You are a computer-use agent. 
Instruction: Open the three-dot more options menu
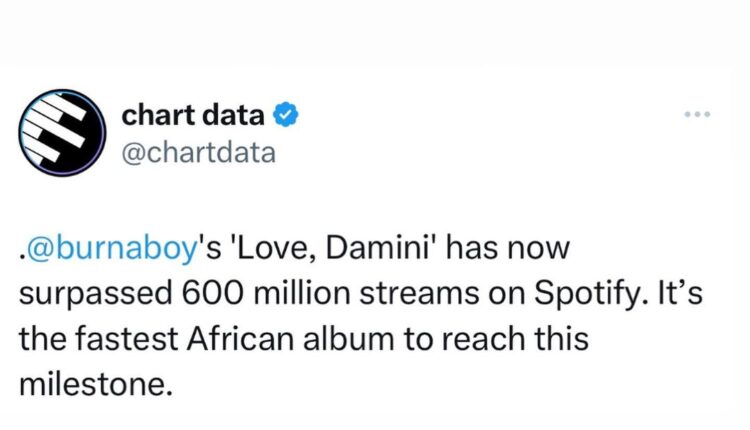pyautogui.click(x=695, y=115)
